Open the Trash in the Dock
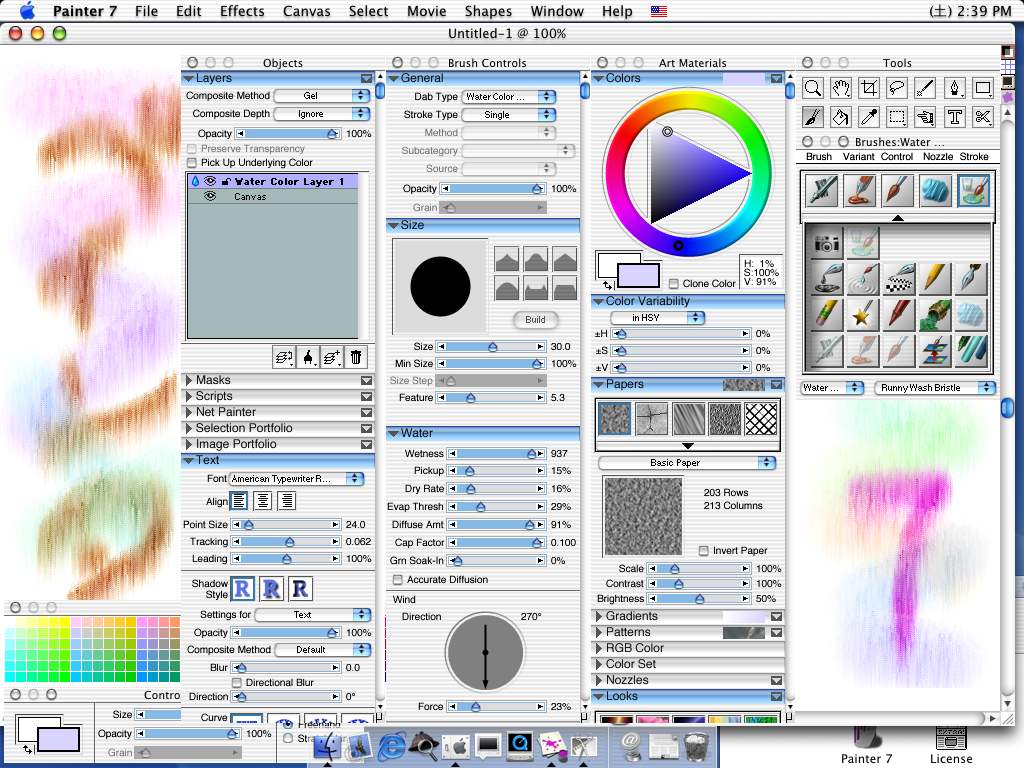 click(x=696, y=746)
